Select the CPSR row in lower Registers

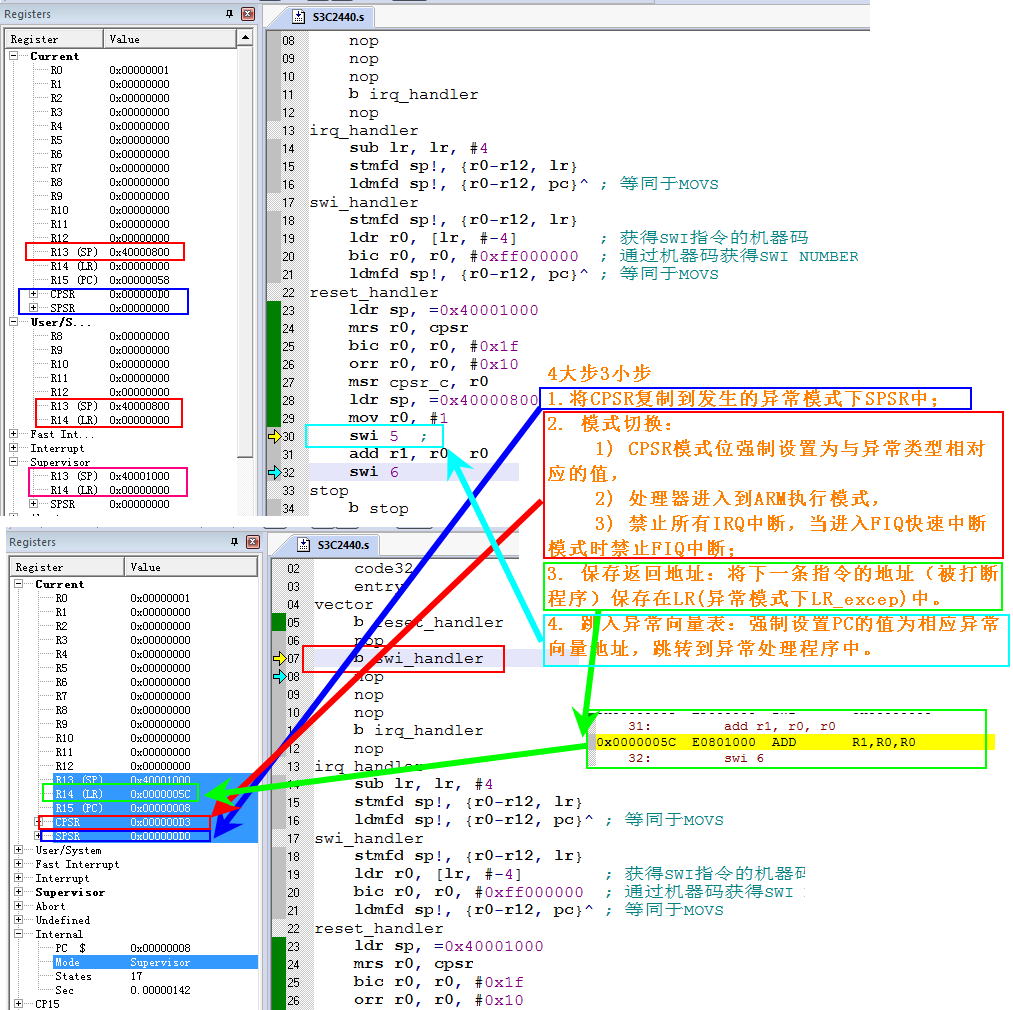155,822
